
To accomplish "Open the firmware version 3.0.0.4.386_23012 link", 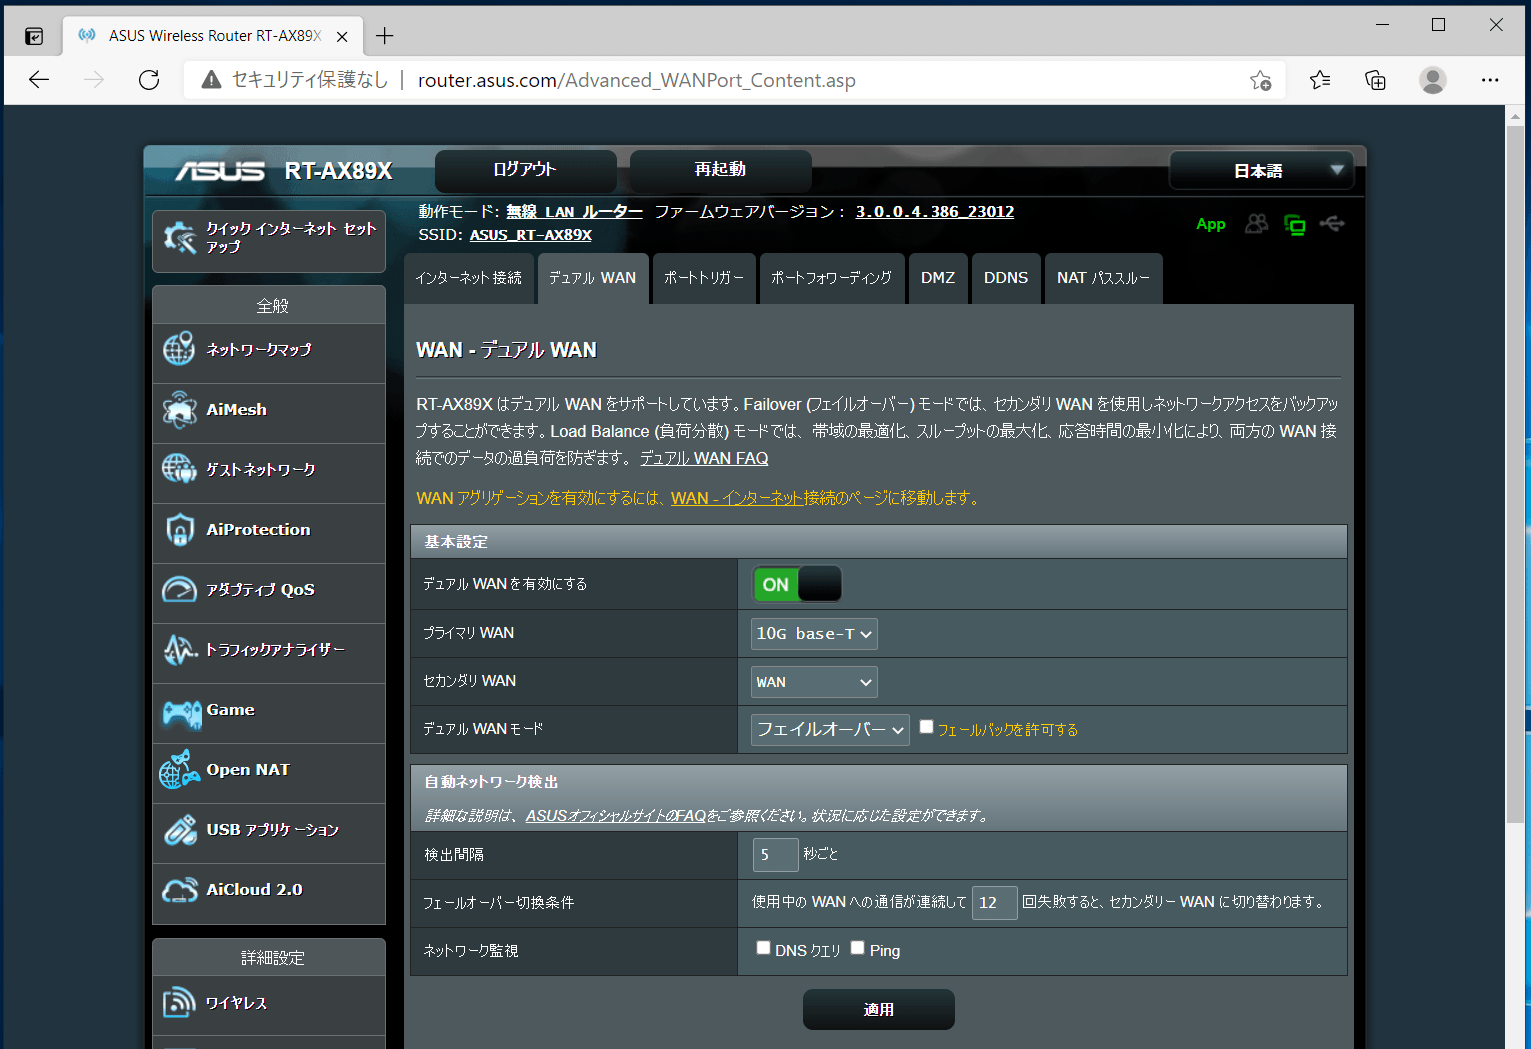I will [x=935, y=212].
